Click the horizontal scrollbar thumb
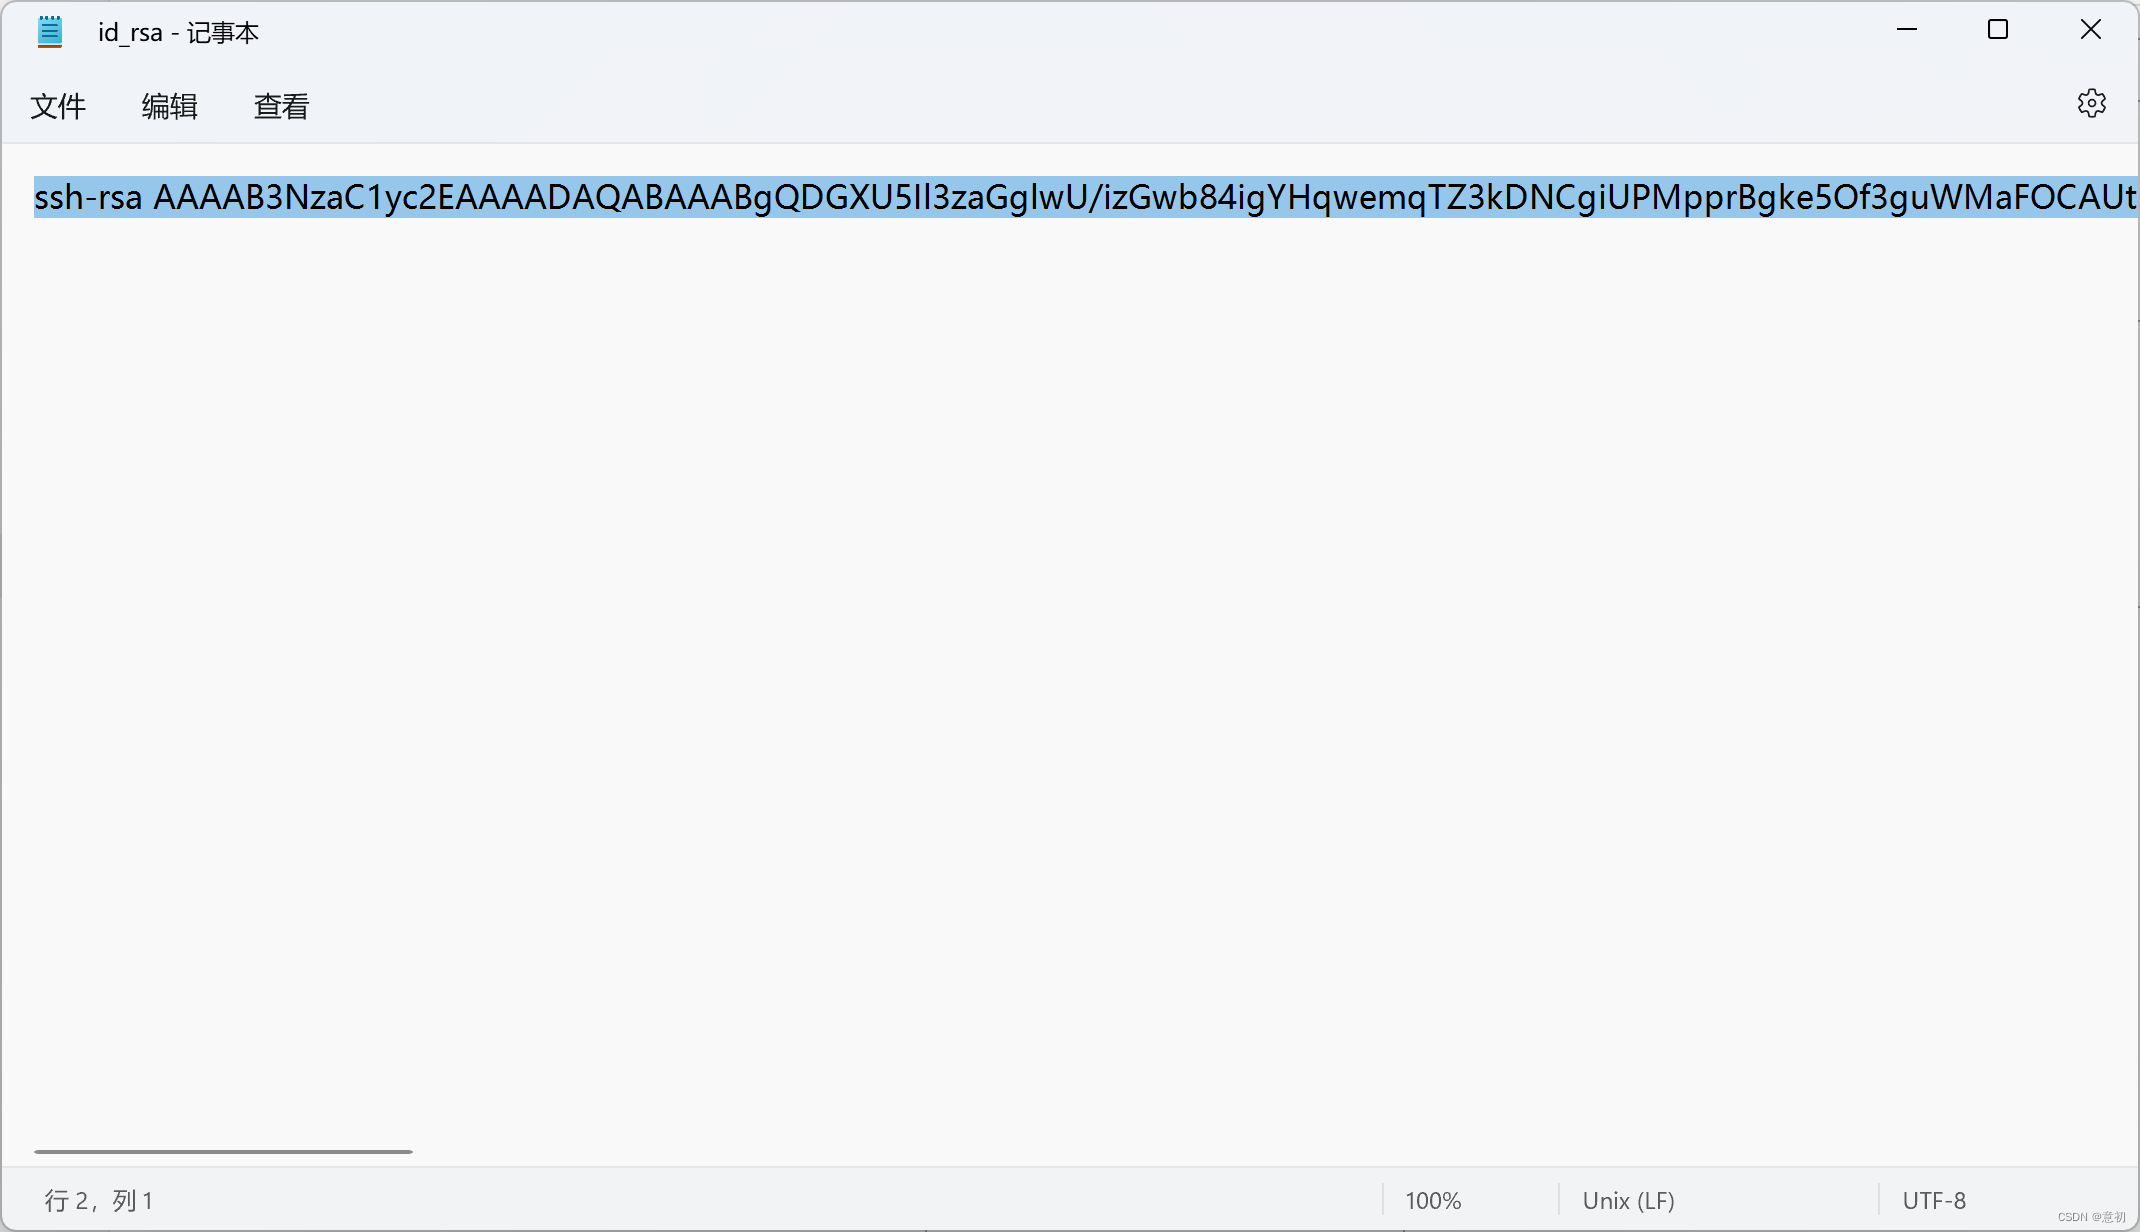Image resolution: width=2140 pixels, height=1232 pixels. [223, 1151]
